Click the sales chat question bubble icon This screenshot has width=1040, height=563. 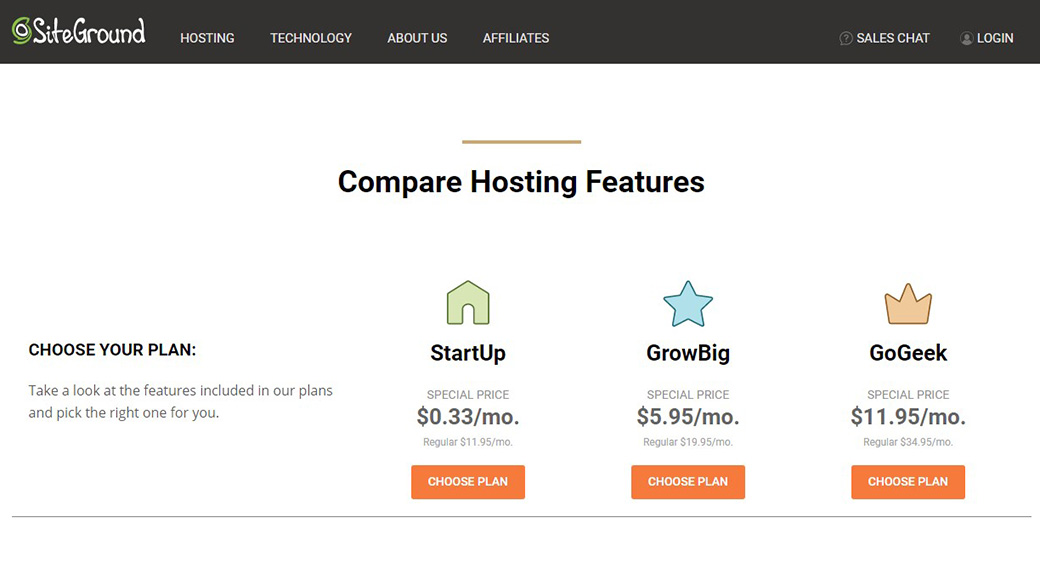click(x=846, y=38)
